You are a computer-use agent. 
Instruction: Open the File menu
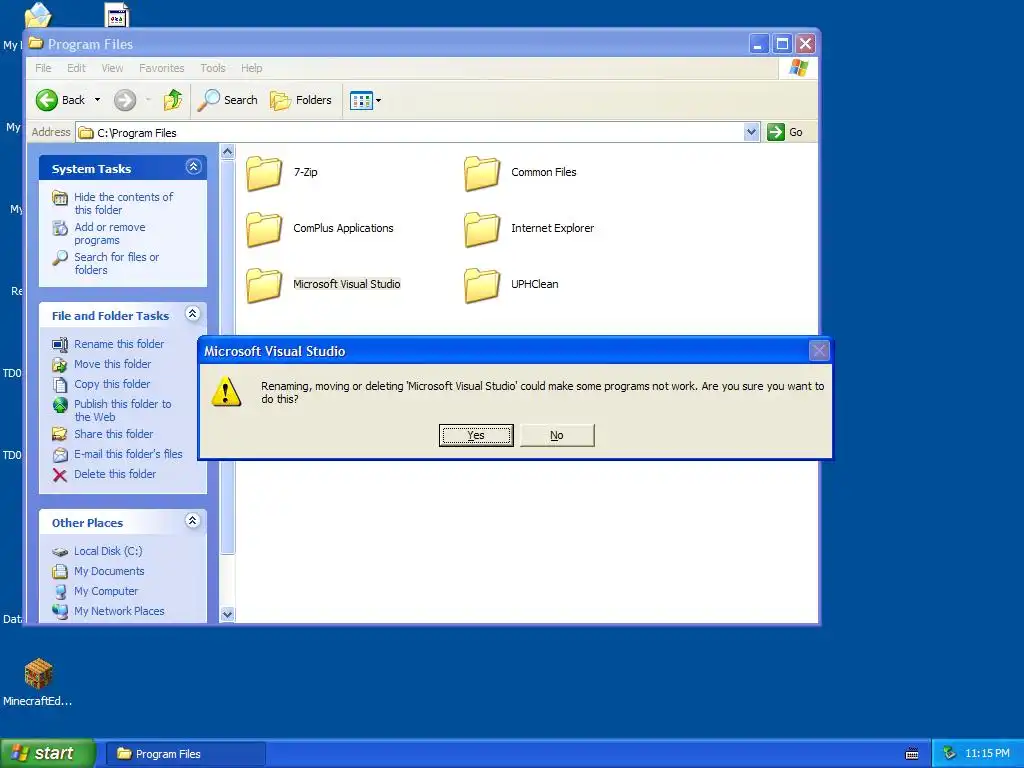coord(43,68)
